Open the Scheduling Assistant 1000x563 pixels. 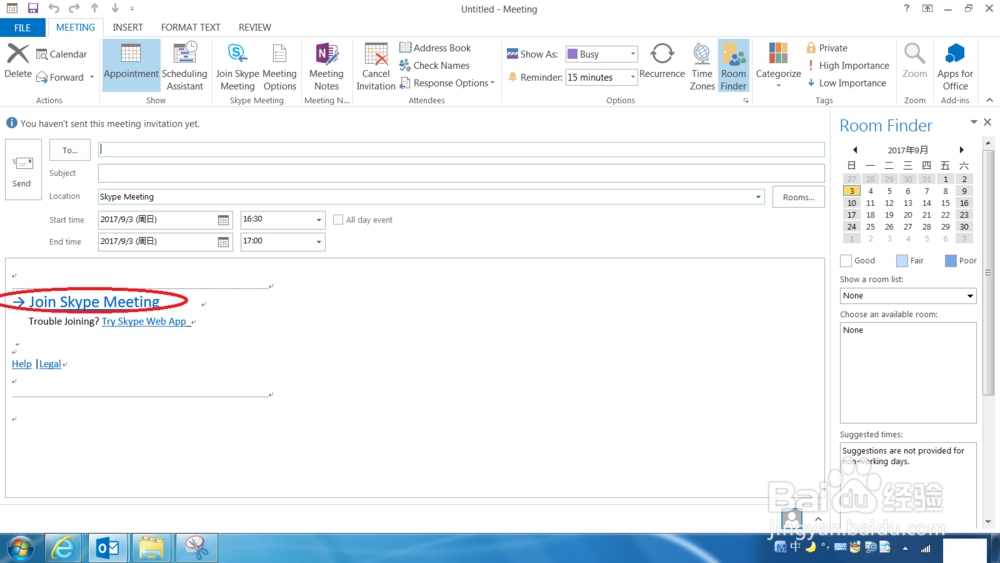point(184,66)
